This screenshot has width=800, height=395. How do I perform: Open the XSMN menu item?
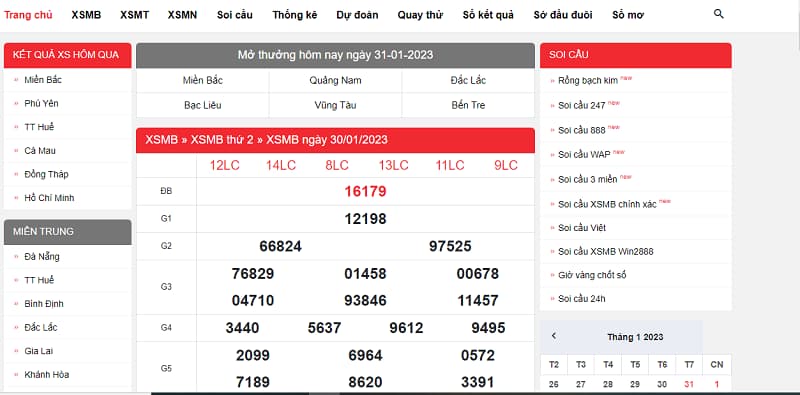[x=182, y=15]
